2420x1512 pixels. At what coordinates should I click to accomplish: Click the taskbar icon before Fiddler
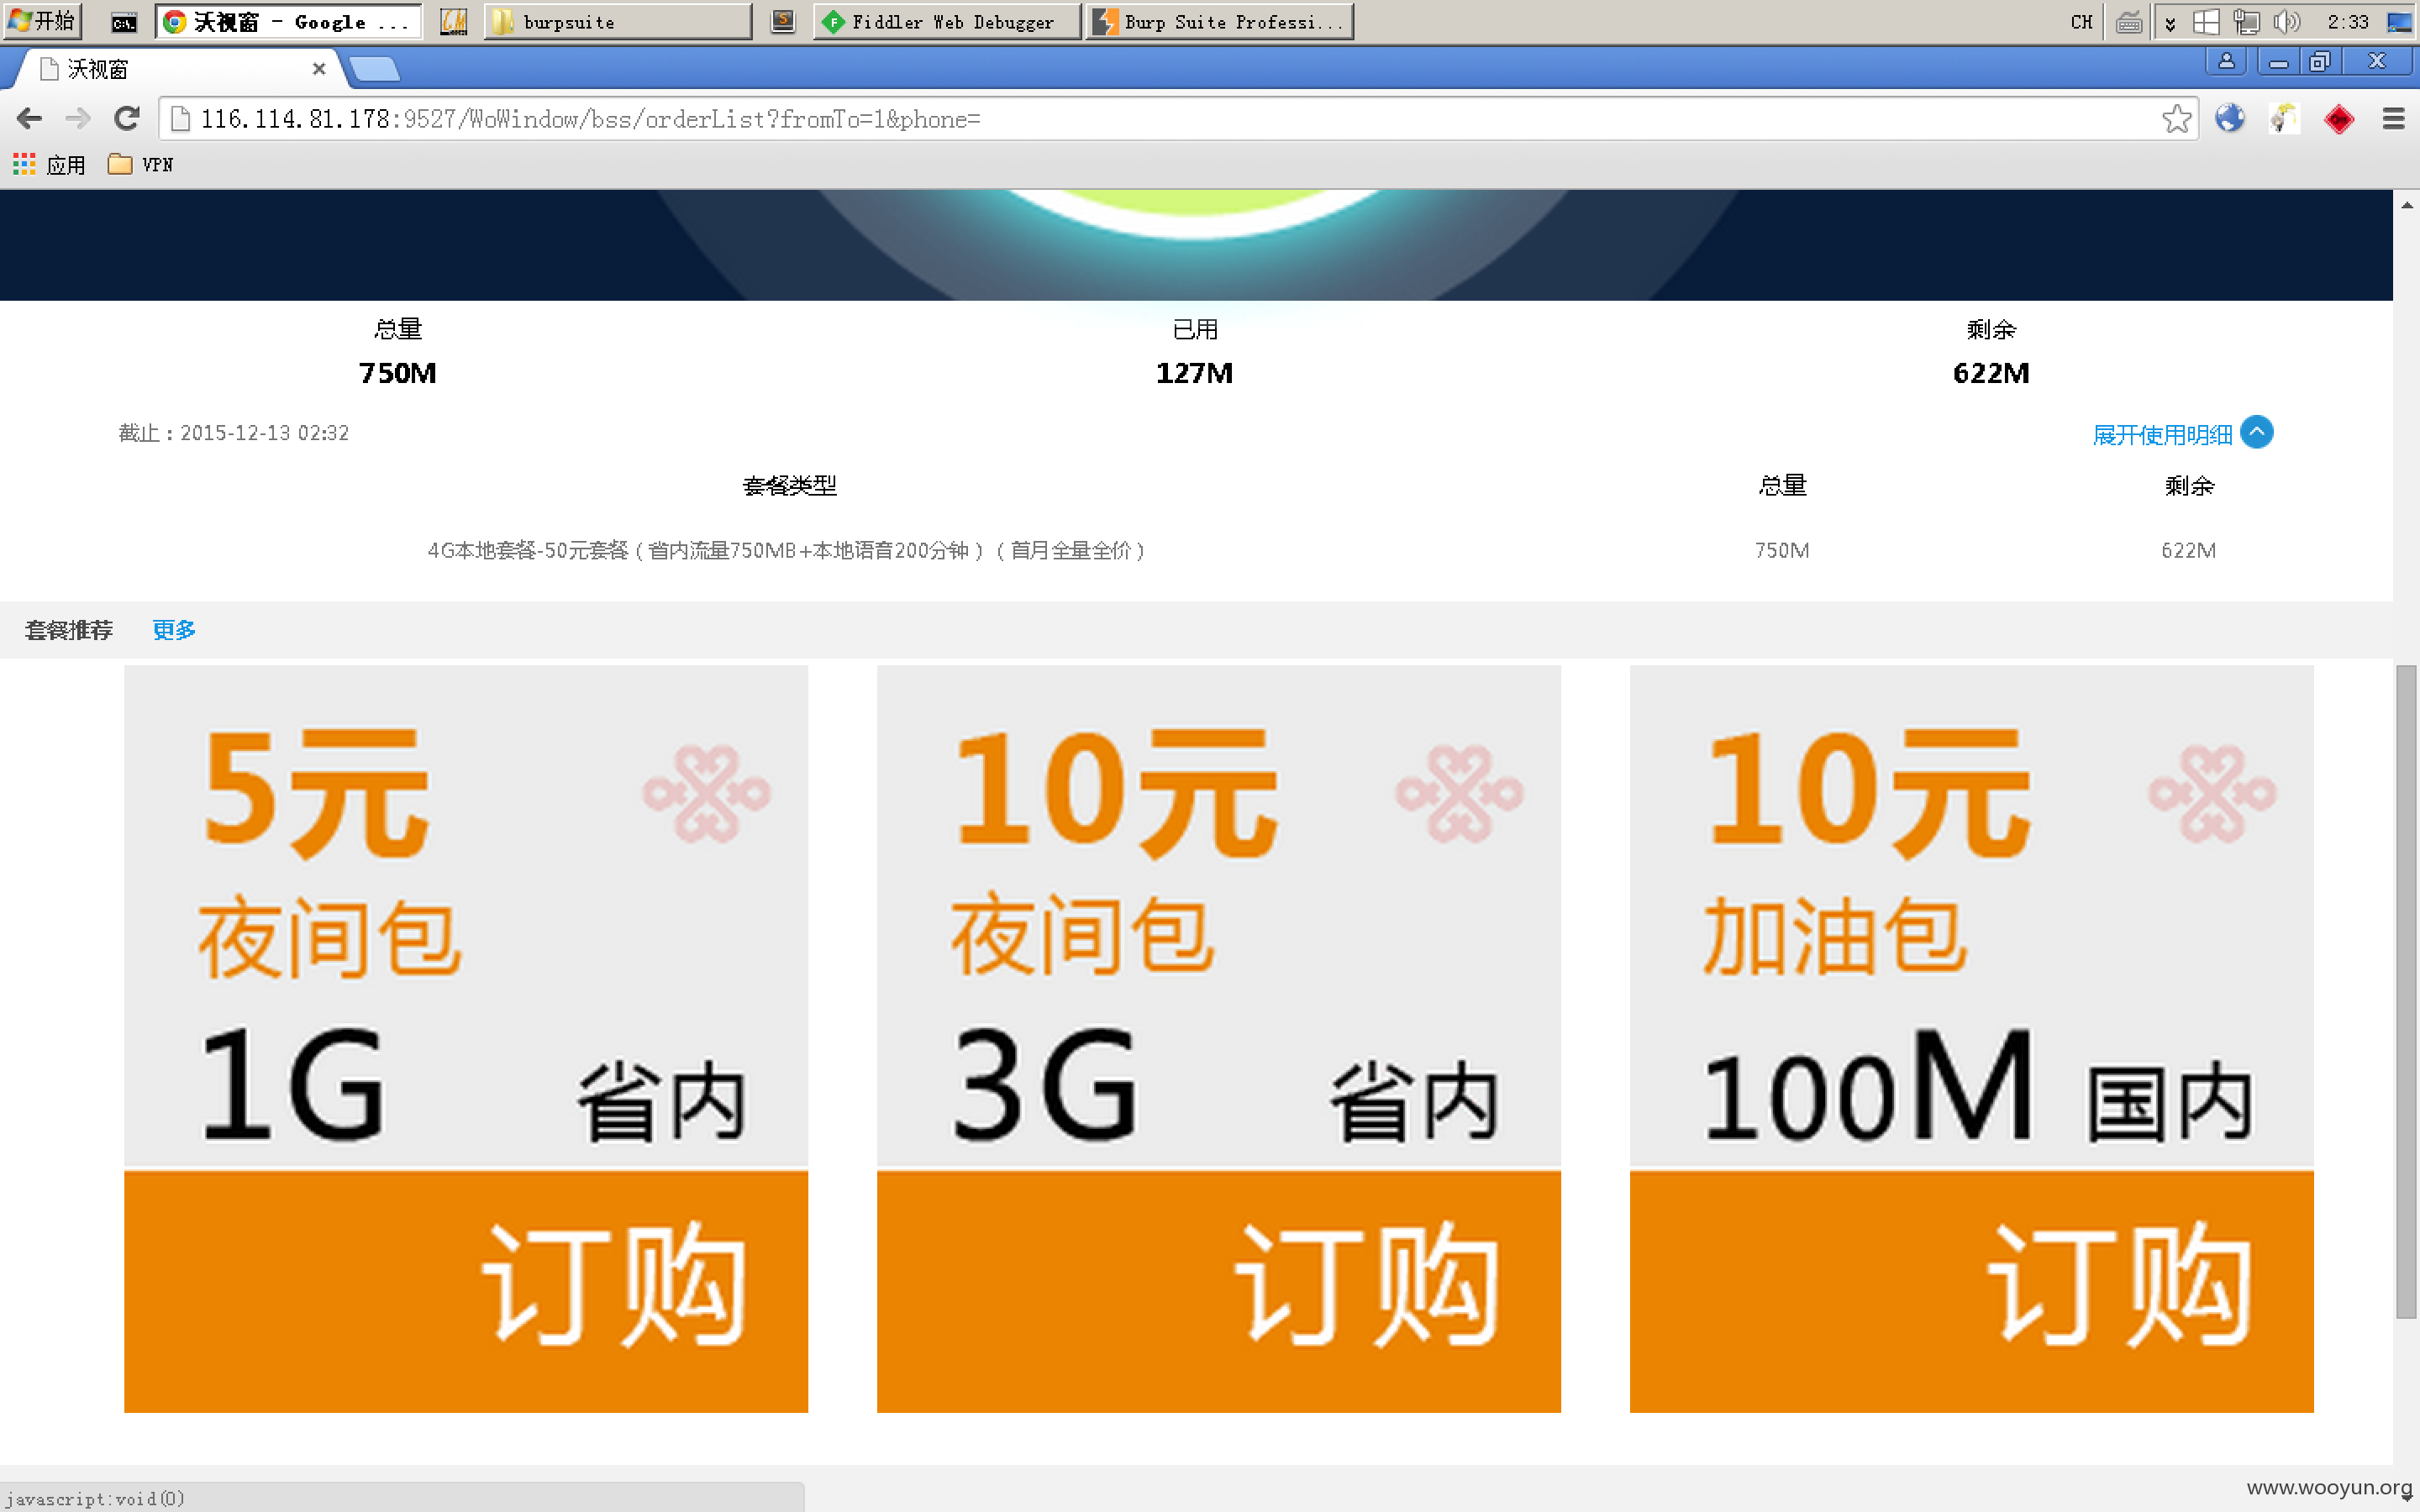coord(783,21)
